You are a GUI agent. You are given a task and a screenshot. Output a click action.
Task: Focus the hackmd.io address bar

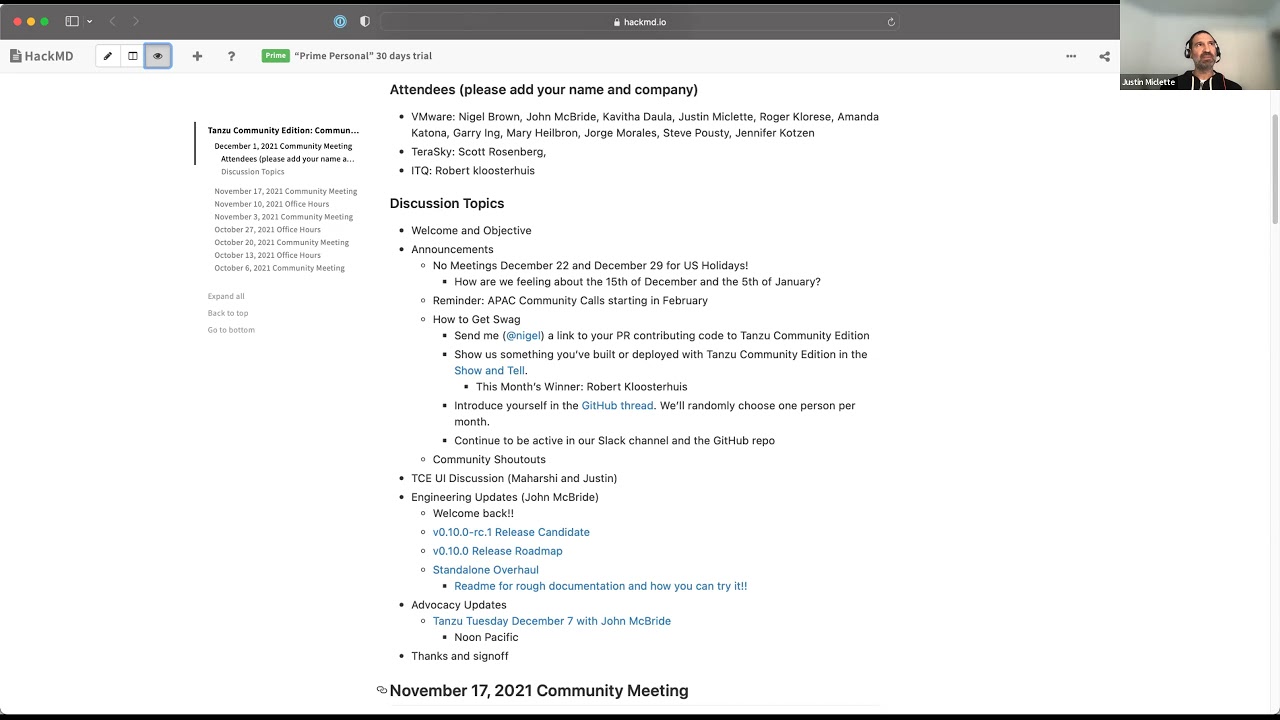coord(640,21)
